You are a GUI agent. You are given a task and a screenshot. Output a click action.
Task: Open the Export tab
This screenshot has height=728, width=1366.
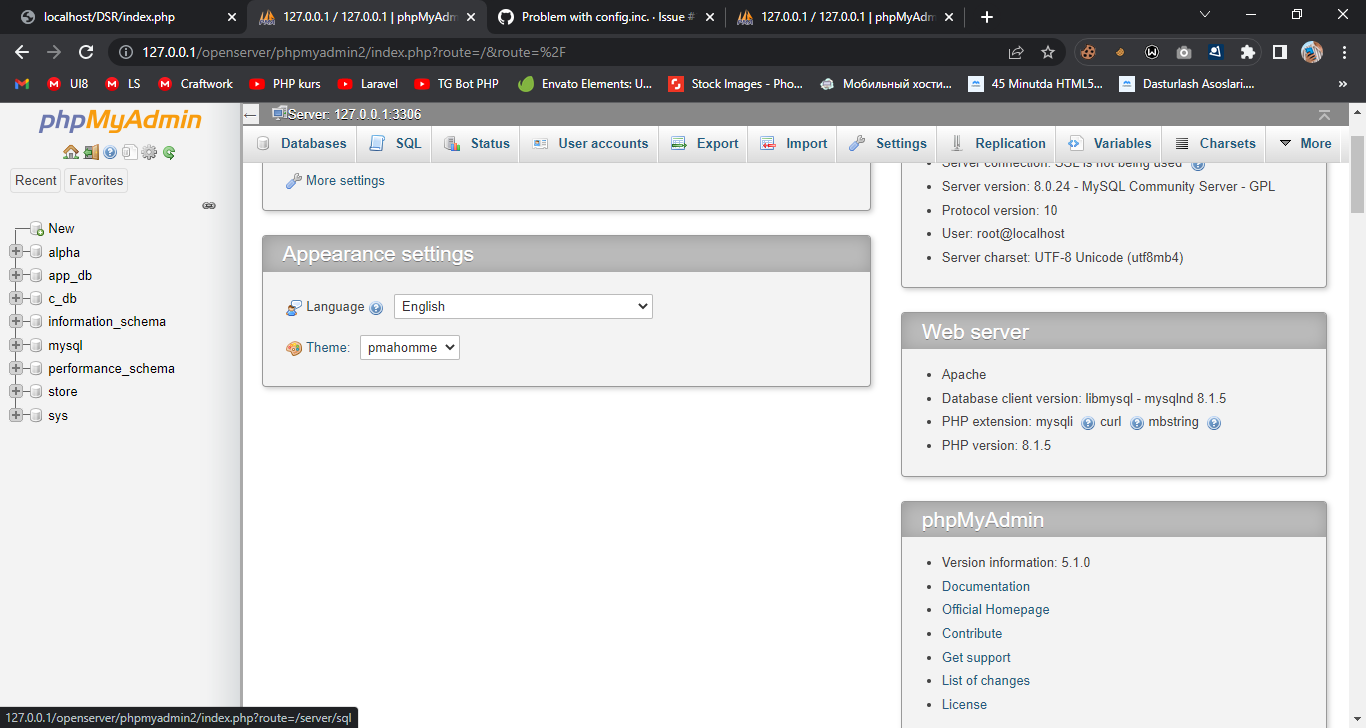click(x=704, y=143)
